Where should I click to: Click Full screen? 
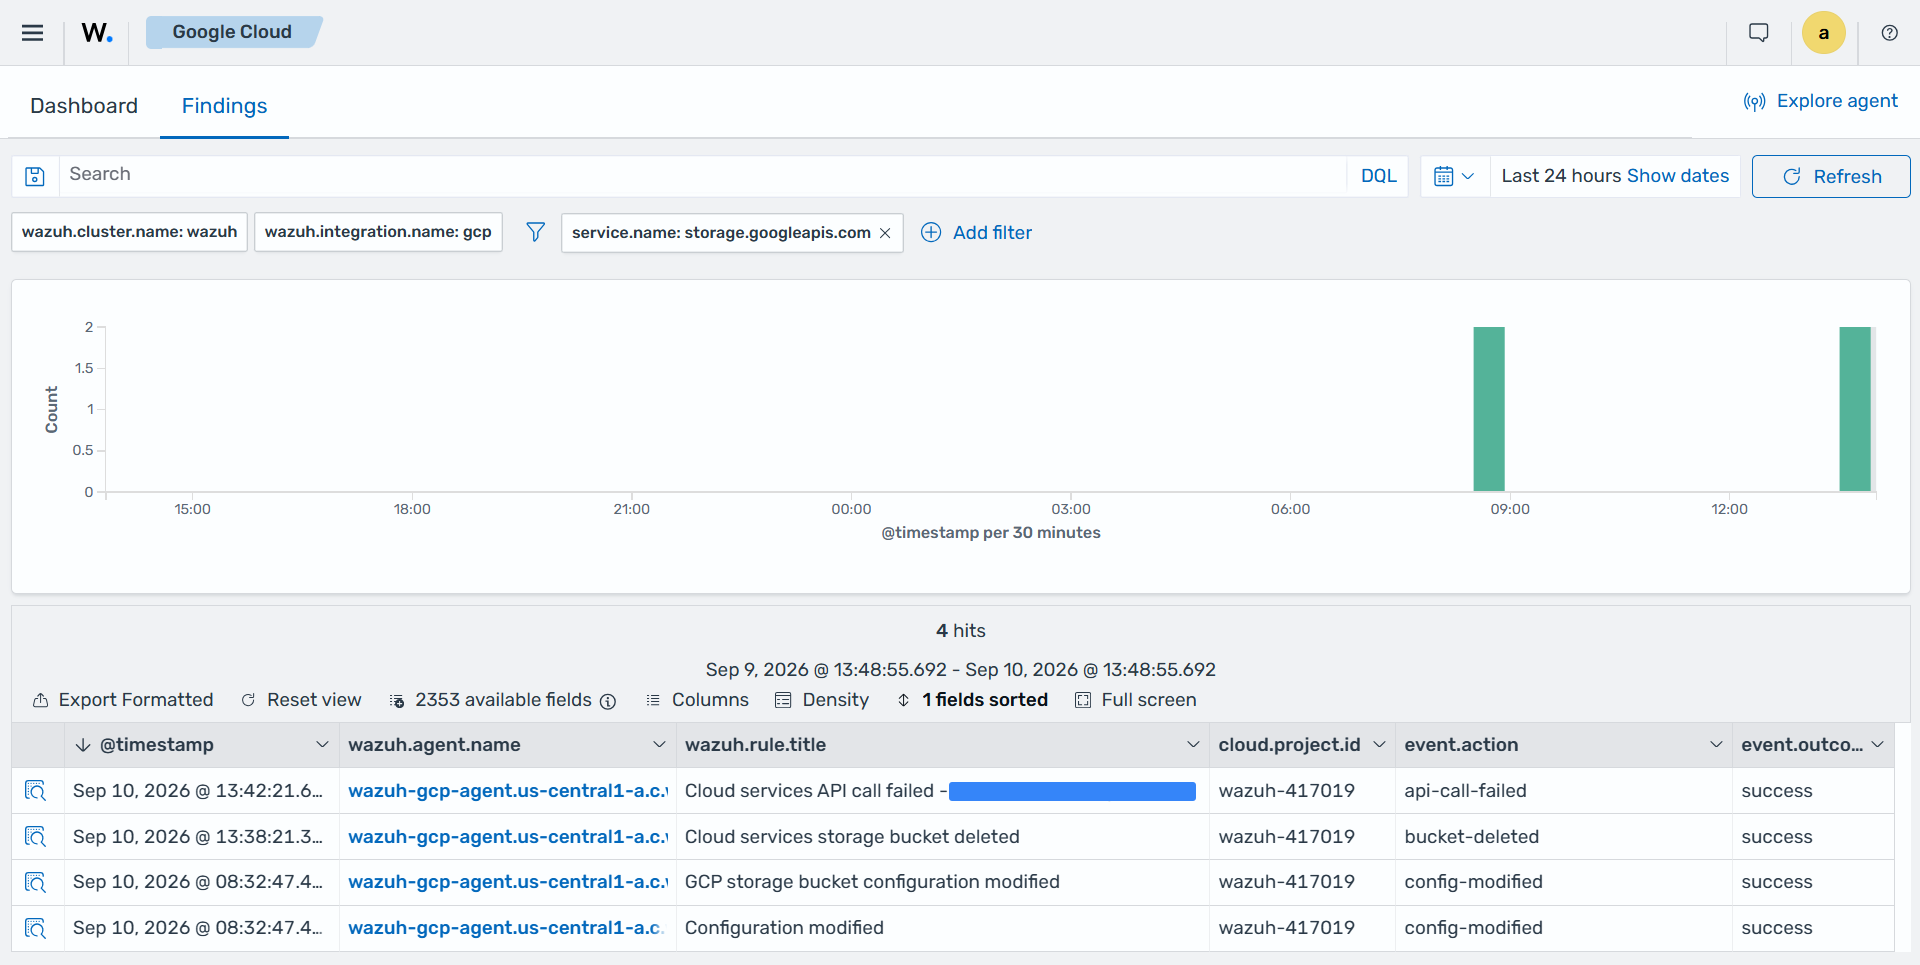(x=1136, y=700)
